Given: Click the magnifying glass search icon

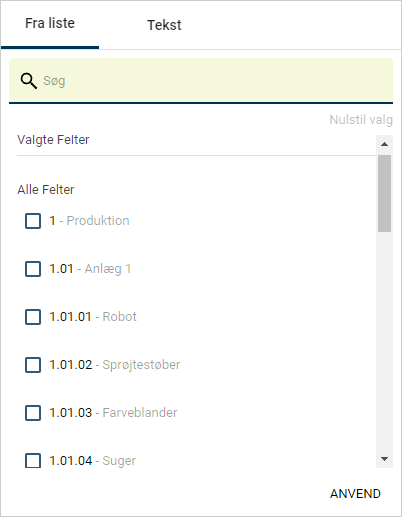Looking at the screenshot, I should pyautogui.click(x=28, y=81).
